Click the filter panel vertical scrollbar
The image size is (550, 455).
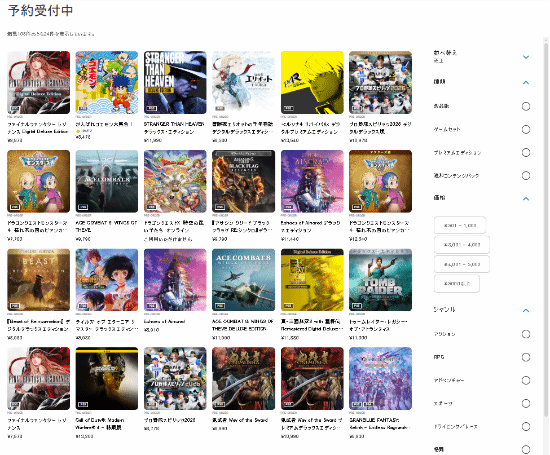[x=545, y=228]
